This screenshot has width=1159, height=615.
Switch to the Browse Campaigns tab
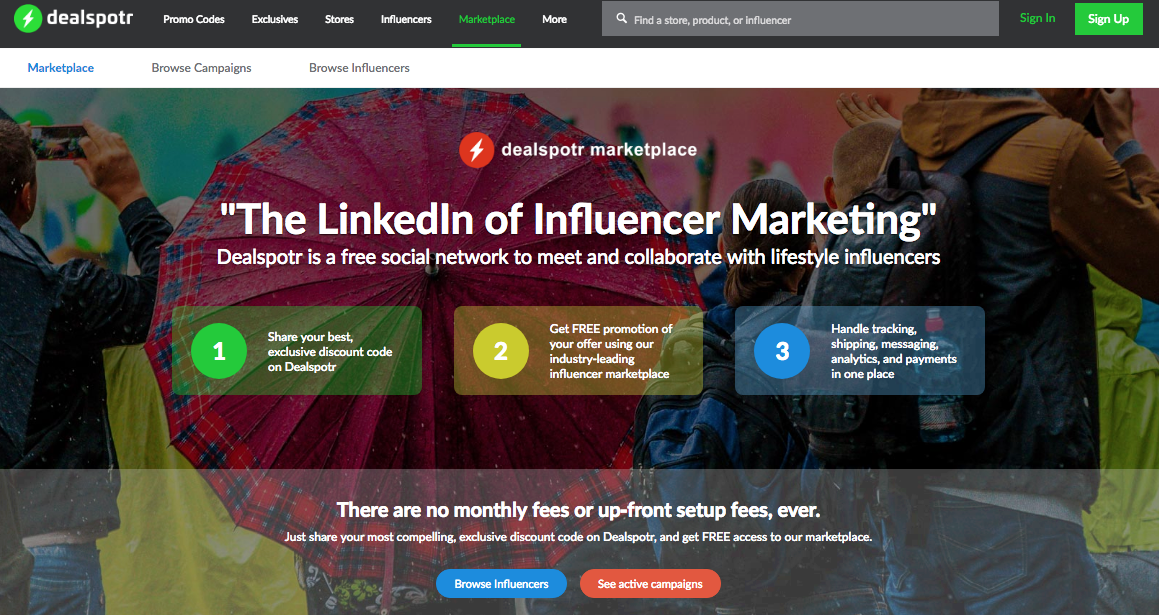[201, 67]
